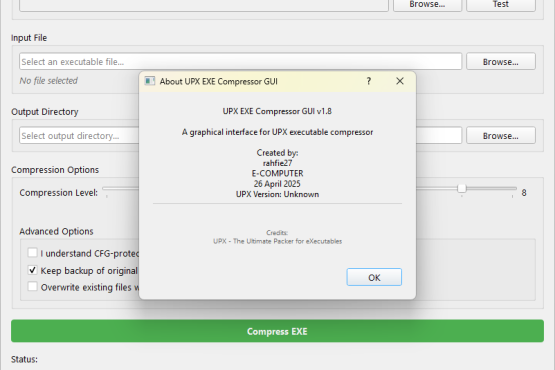Click 'A graphical interface for UPX executable compressor' text
Image resolution: width=555 pixels, height=370 pixels.
[278, 132]
